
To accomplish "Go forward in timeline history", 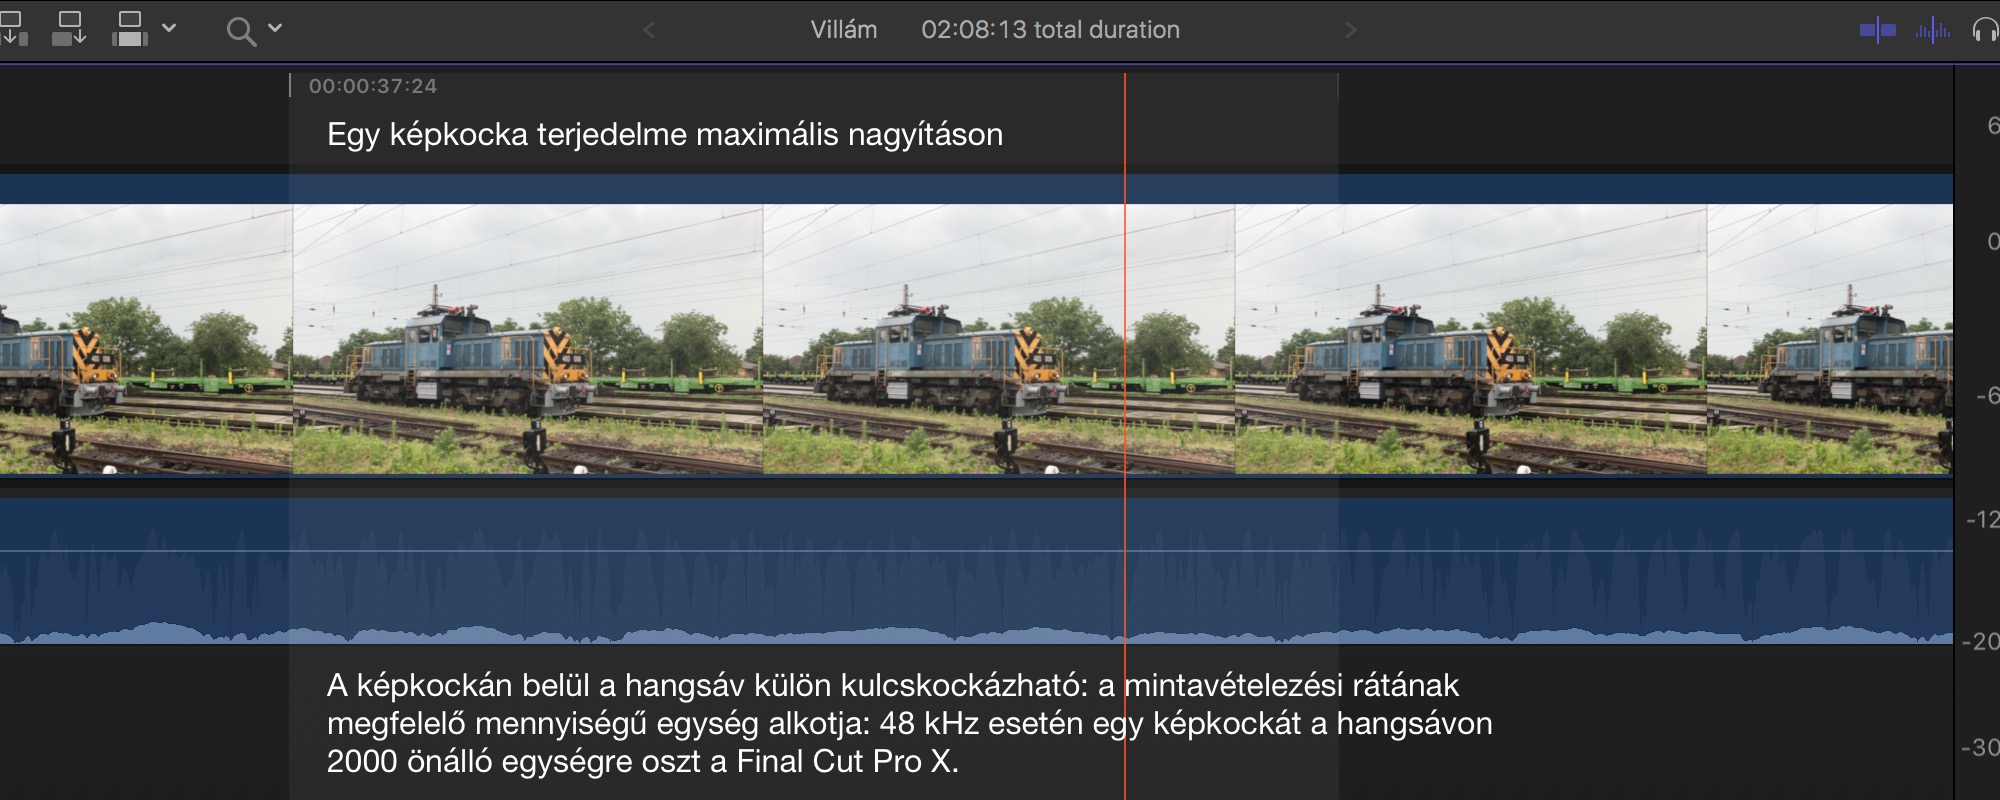I will click(x=1351, y=30).
